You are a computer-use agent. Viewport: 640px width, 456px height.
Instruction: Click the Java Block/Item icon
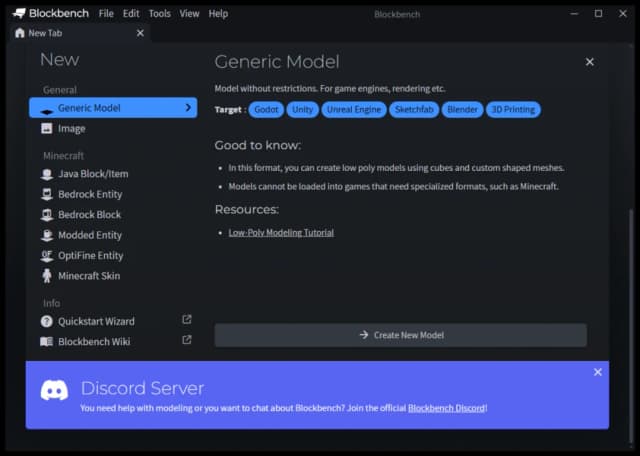click(x=47, y=174)
